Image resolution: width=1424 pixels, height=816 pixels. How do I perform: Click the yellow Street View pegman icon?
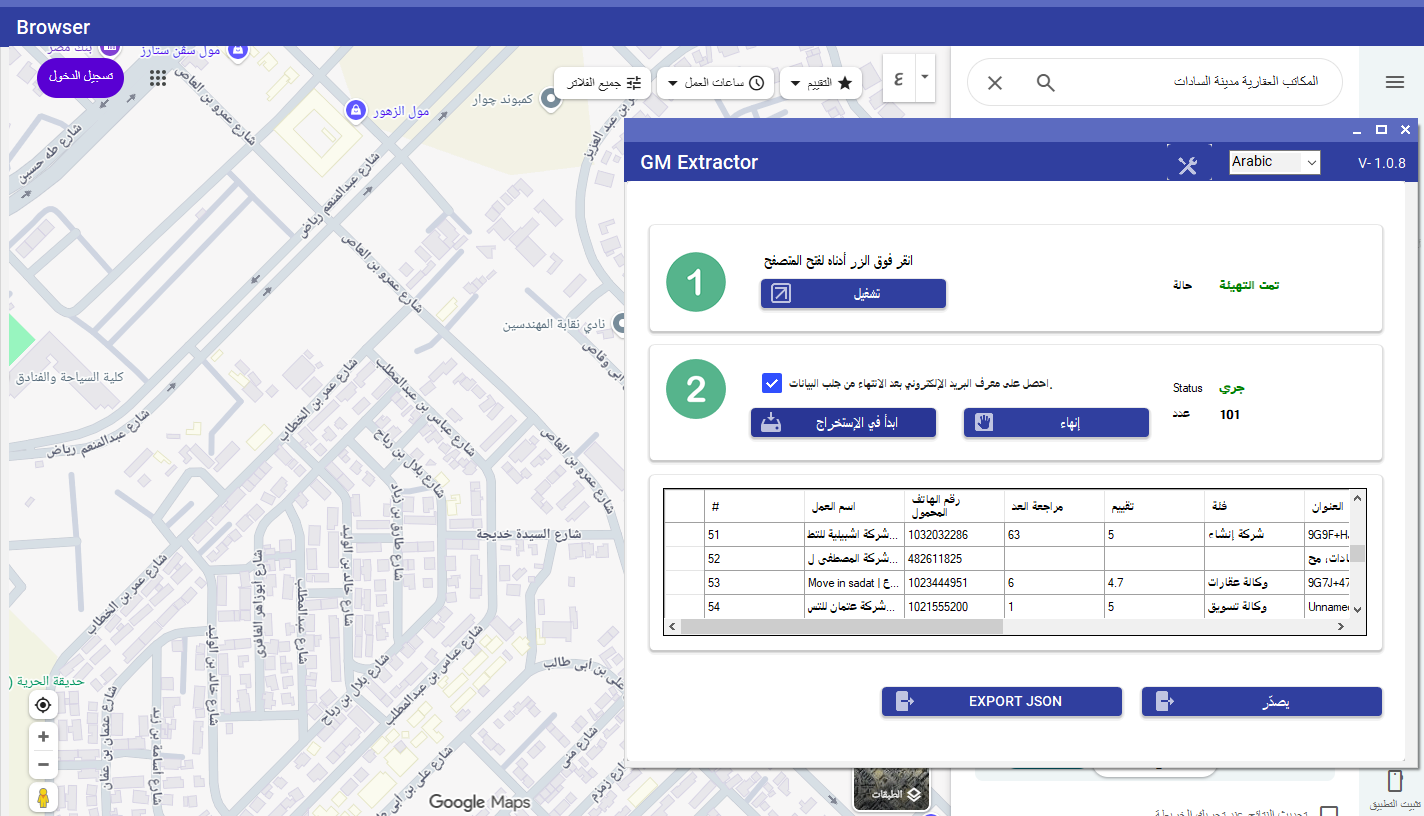pyautogui.click(x=43, y=798)
